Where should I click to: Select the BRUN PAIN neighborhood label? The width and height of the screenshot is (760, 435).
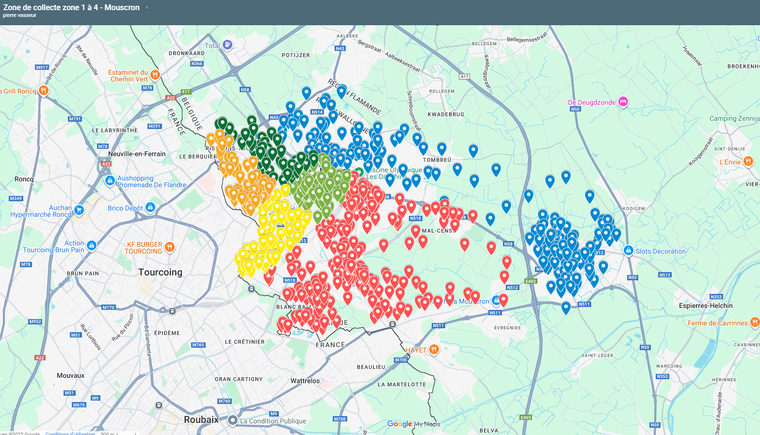pyautogui.click(x=83, y=274)
